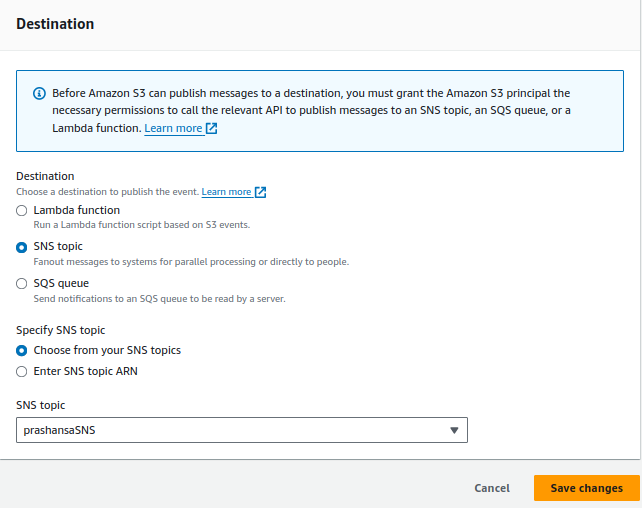Click the Lambda function label text
642x508 pixels.
77,210
